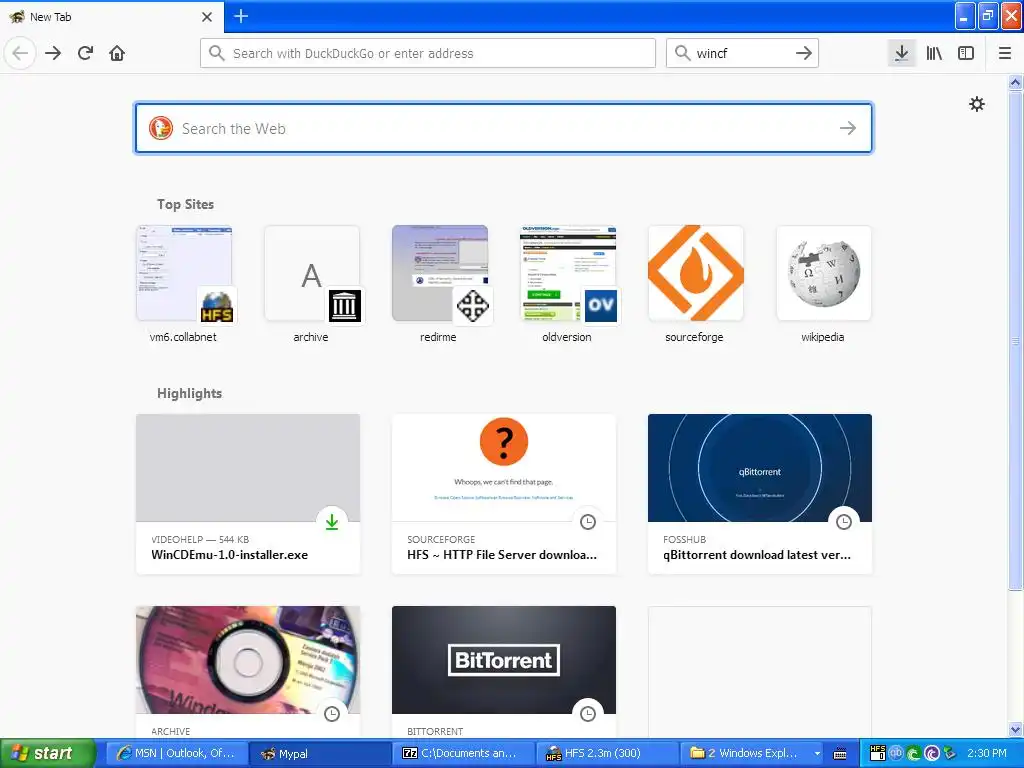Image resolution: width=1024 pixels, height=768 pixels.
Task: Go back with the browser back arrow
Action: point(20,53)
